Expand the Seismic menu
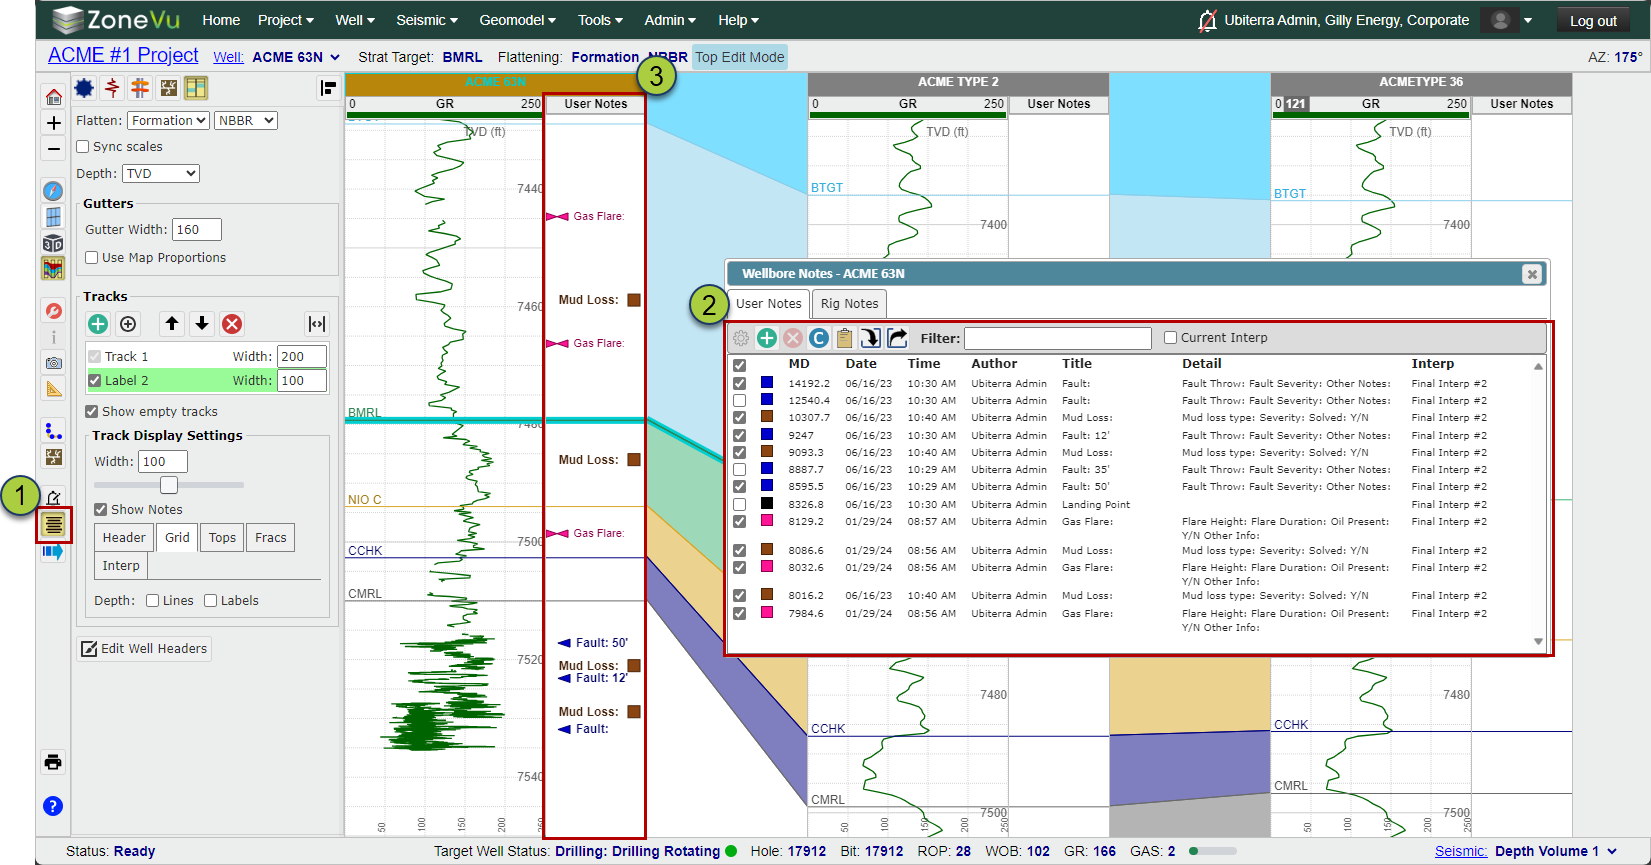 tap(427, 20)
